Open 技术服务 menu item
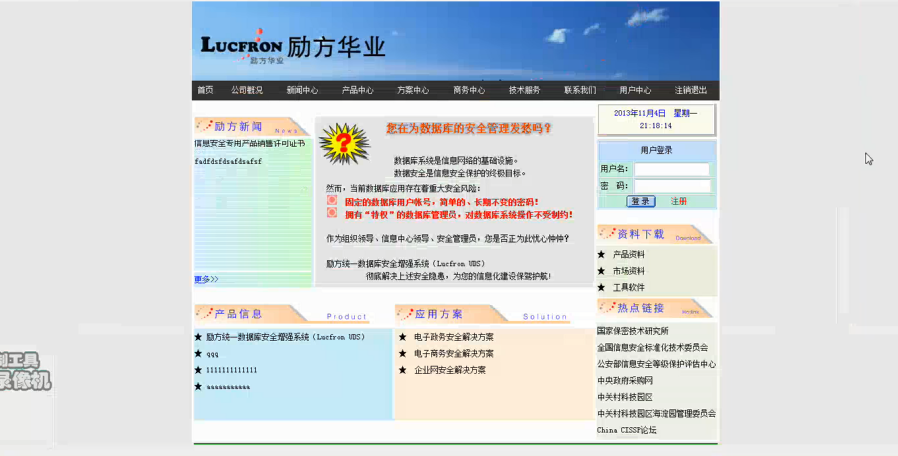This screenshot has height=456, width=898. 524,90
